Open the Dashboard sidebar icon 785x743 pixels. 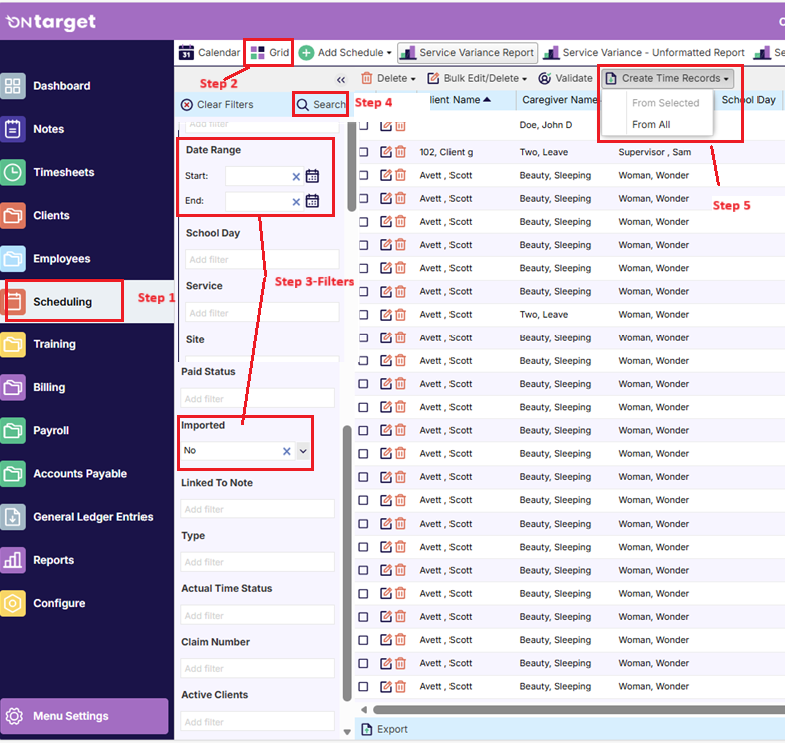pos(13,86)
